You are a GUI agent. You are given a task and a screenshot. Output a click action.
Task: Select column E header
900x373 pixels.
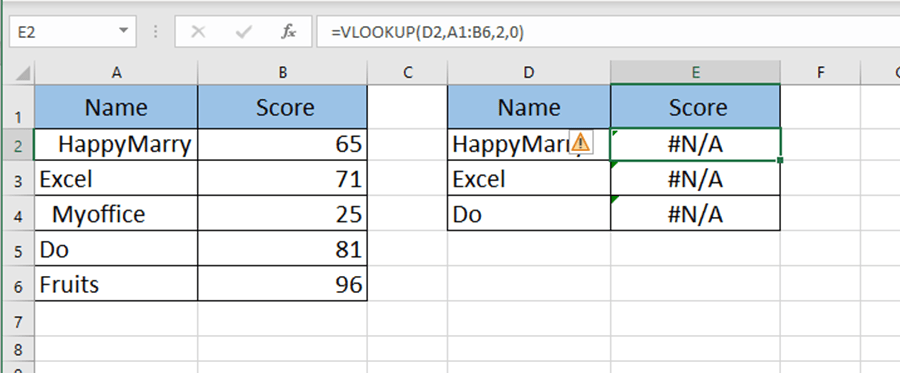pos(696,73)
